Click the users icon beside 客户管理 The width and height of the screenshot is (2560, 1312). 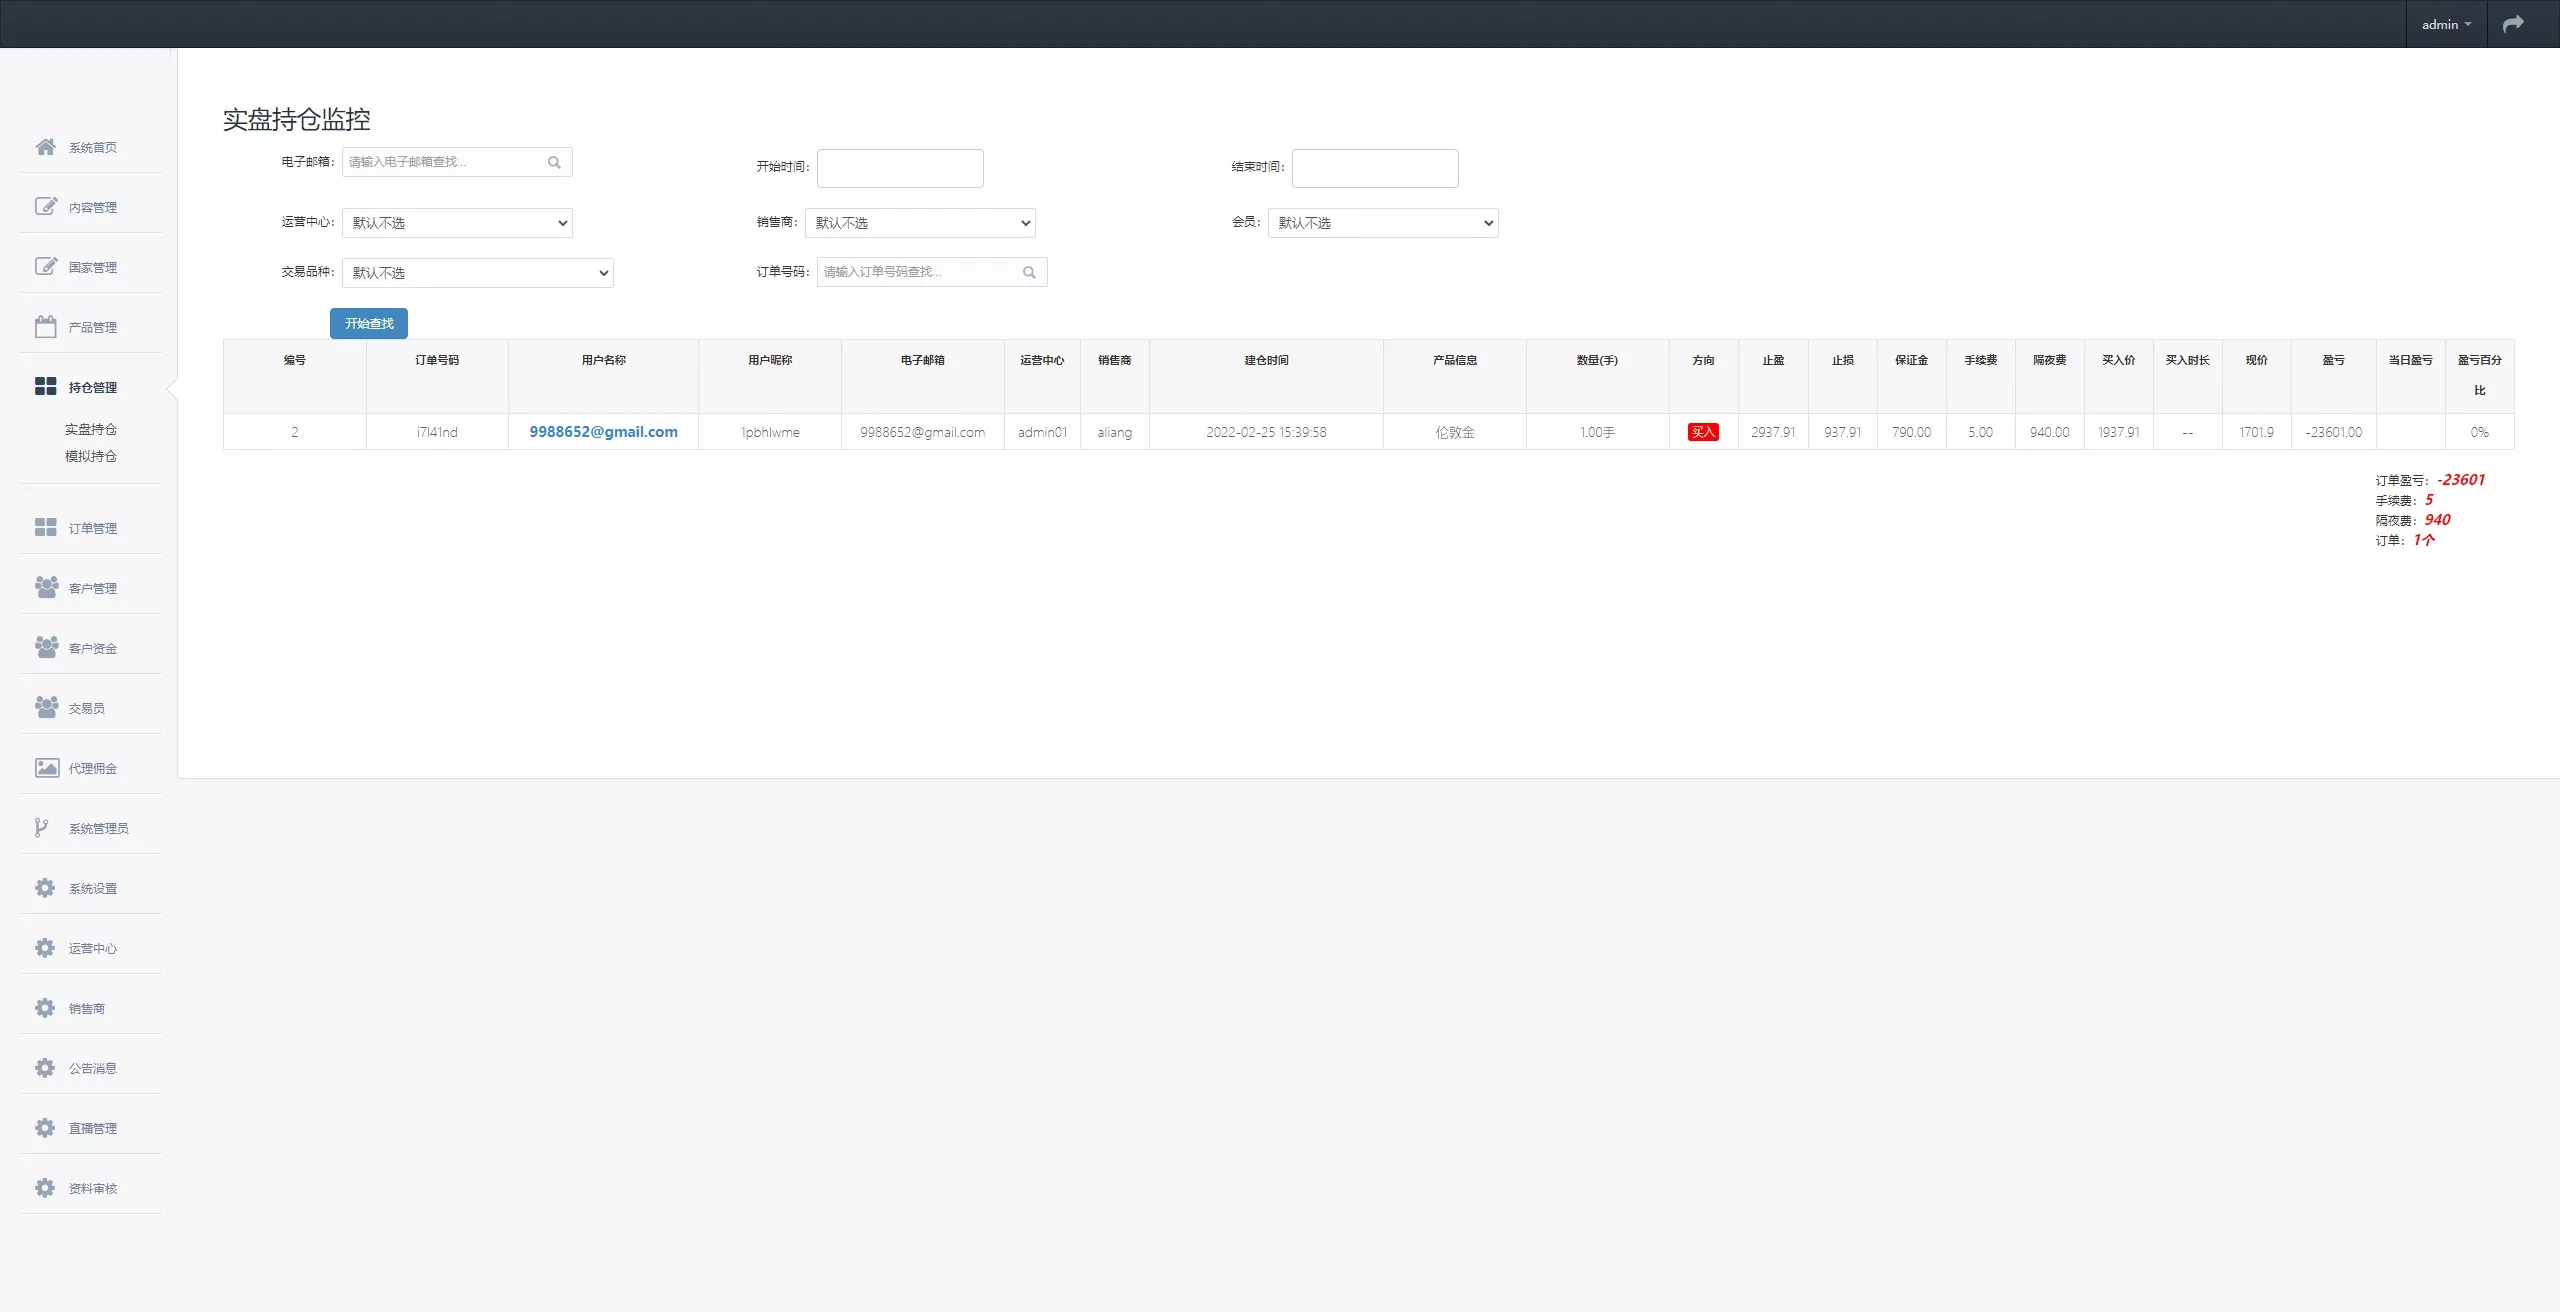[45, 587]
